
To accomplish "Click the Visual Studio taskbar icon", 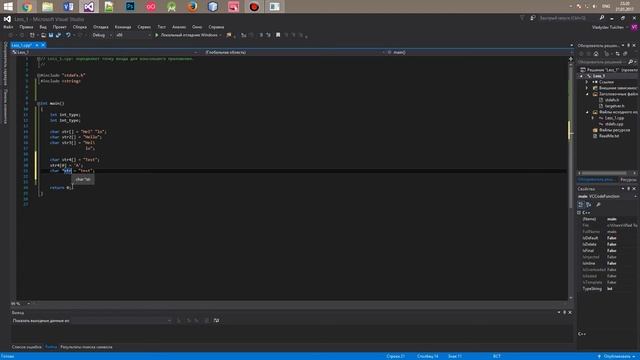I will point(89,7).
